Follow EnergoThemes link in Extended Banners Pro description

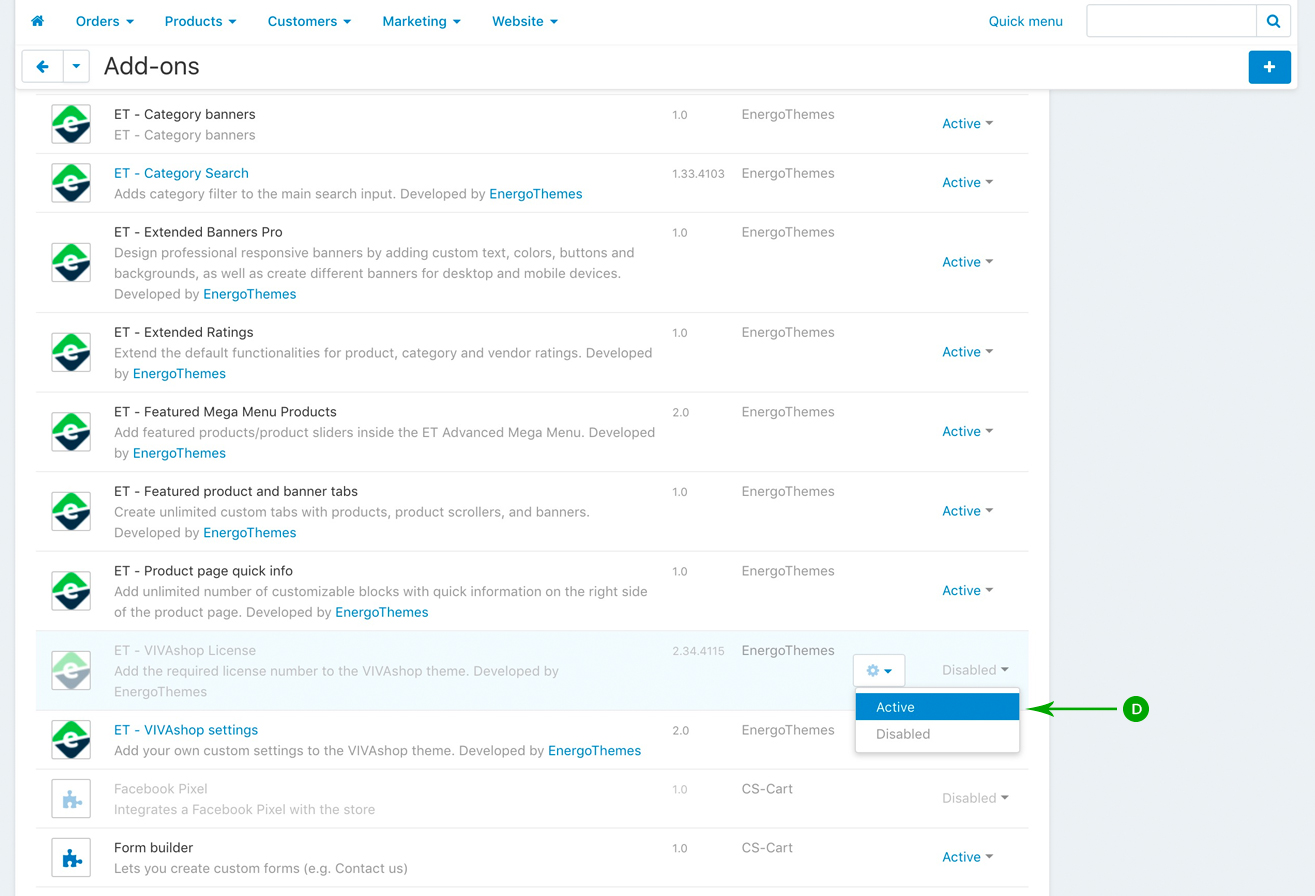249,294
